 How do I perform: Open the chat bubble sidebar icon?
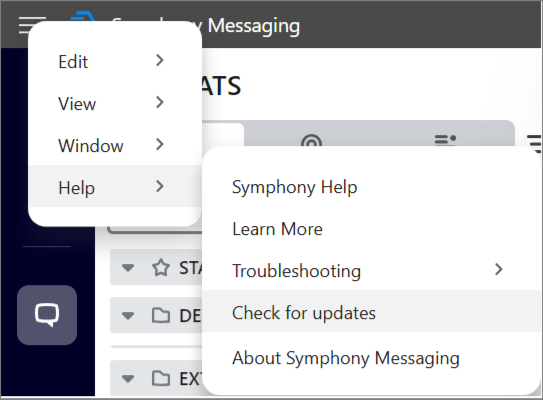pyautogui.click(x=47, y=315)
